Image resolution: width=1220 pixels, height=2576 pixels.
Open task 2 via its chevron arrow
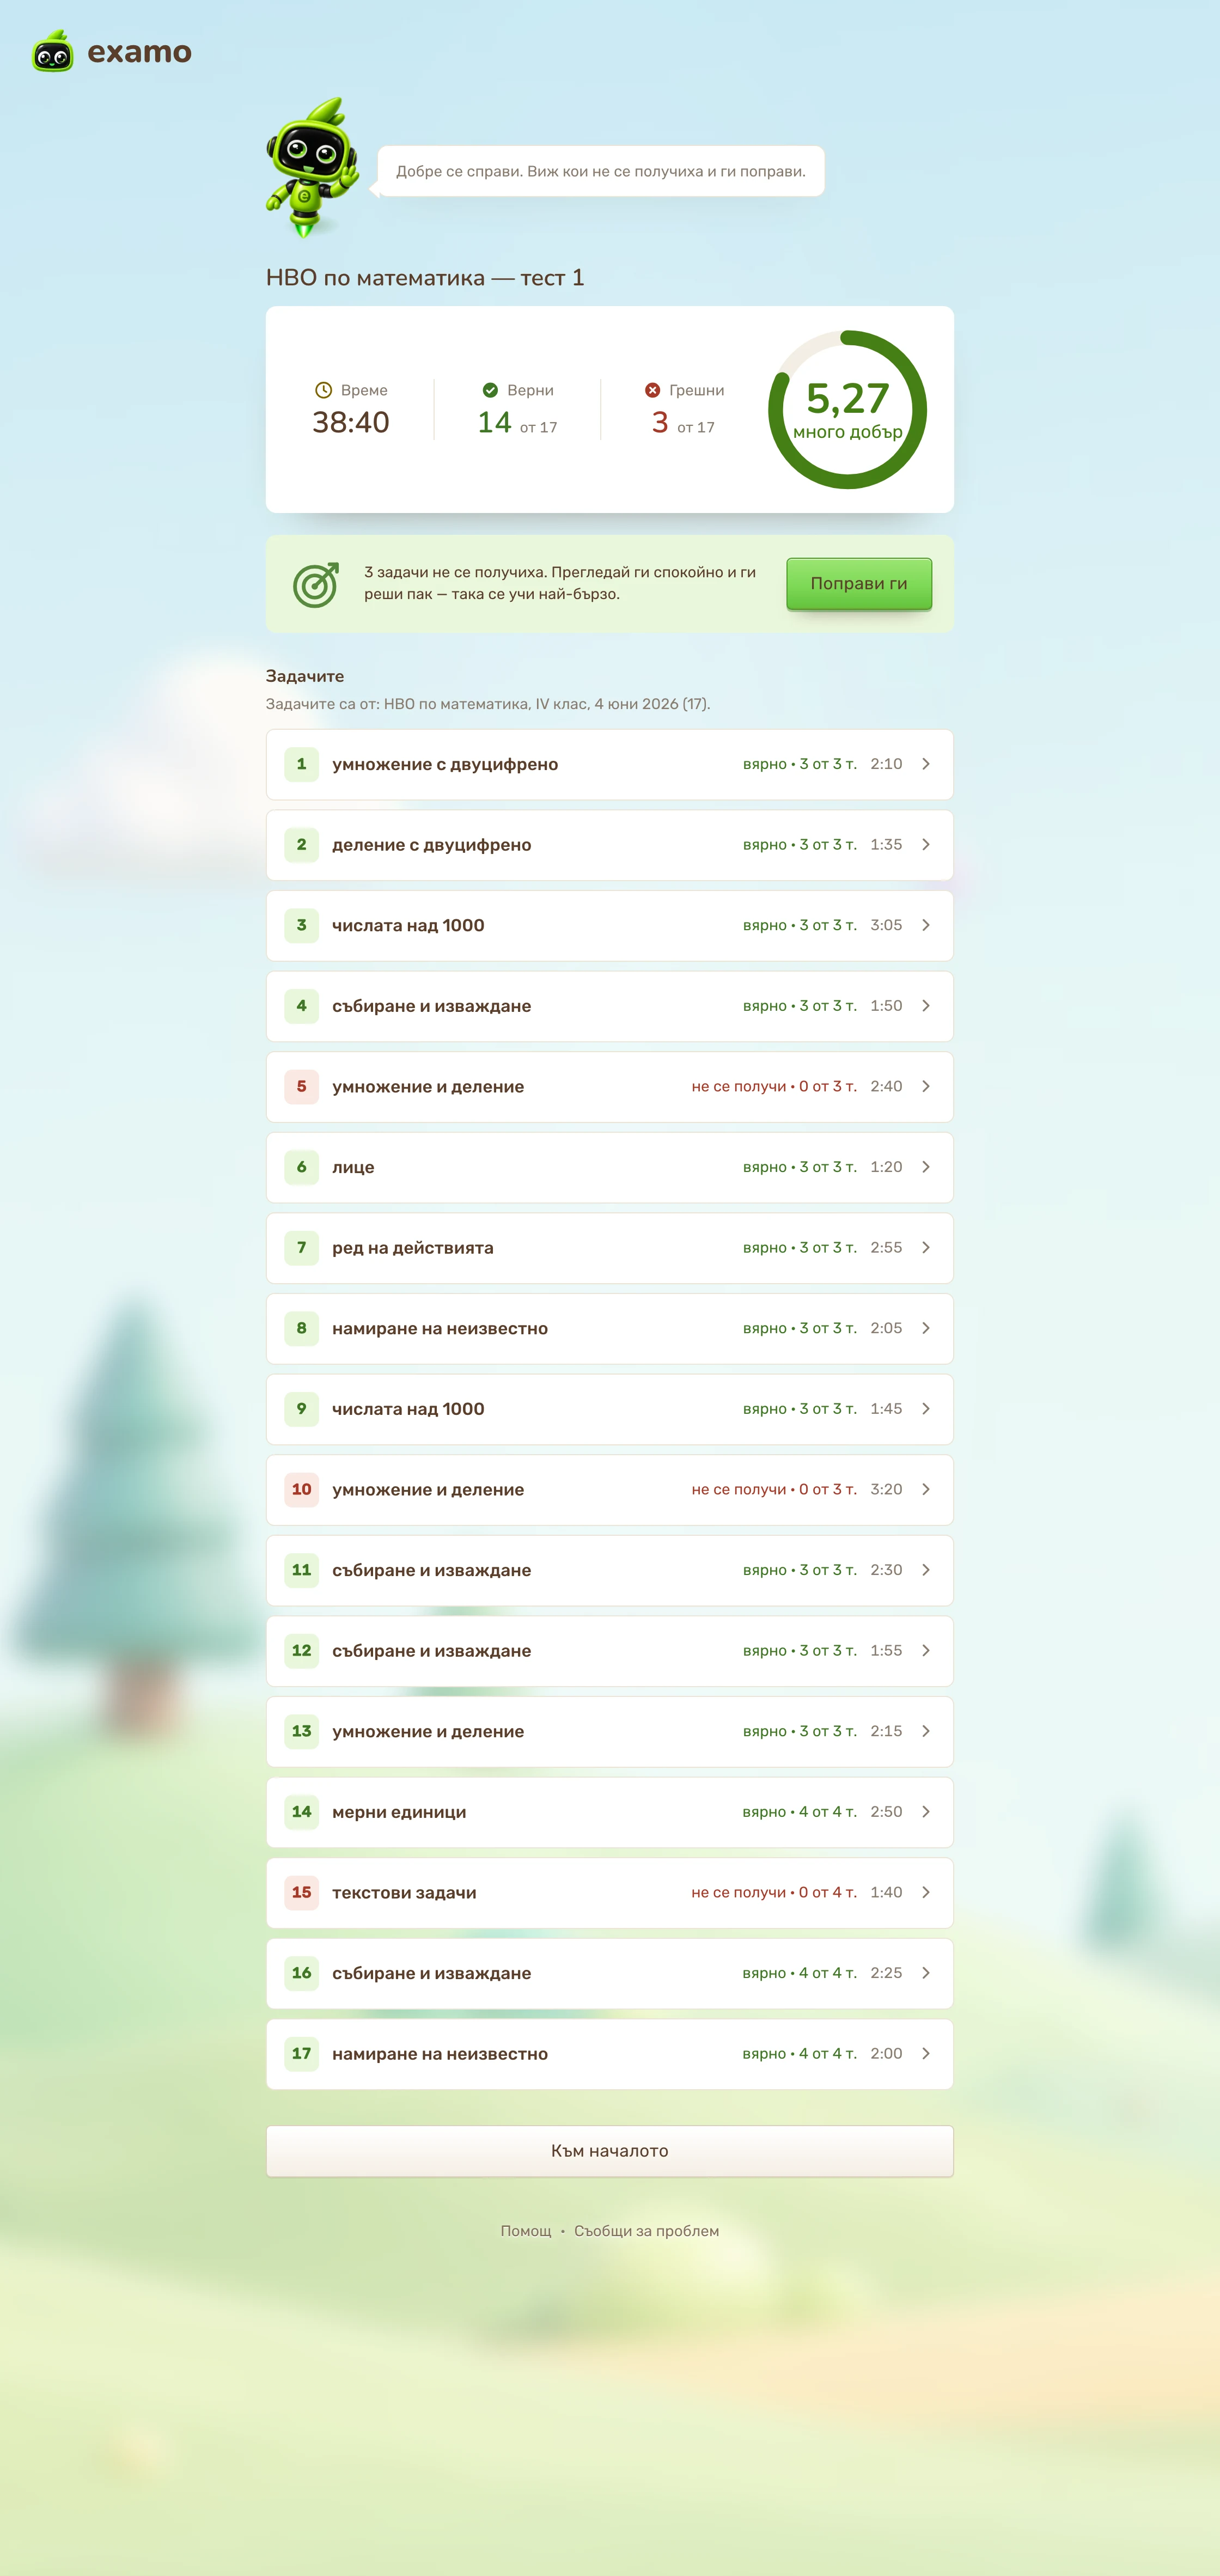point(926,845)
